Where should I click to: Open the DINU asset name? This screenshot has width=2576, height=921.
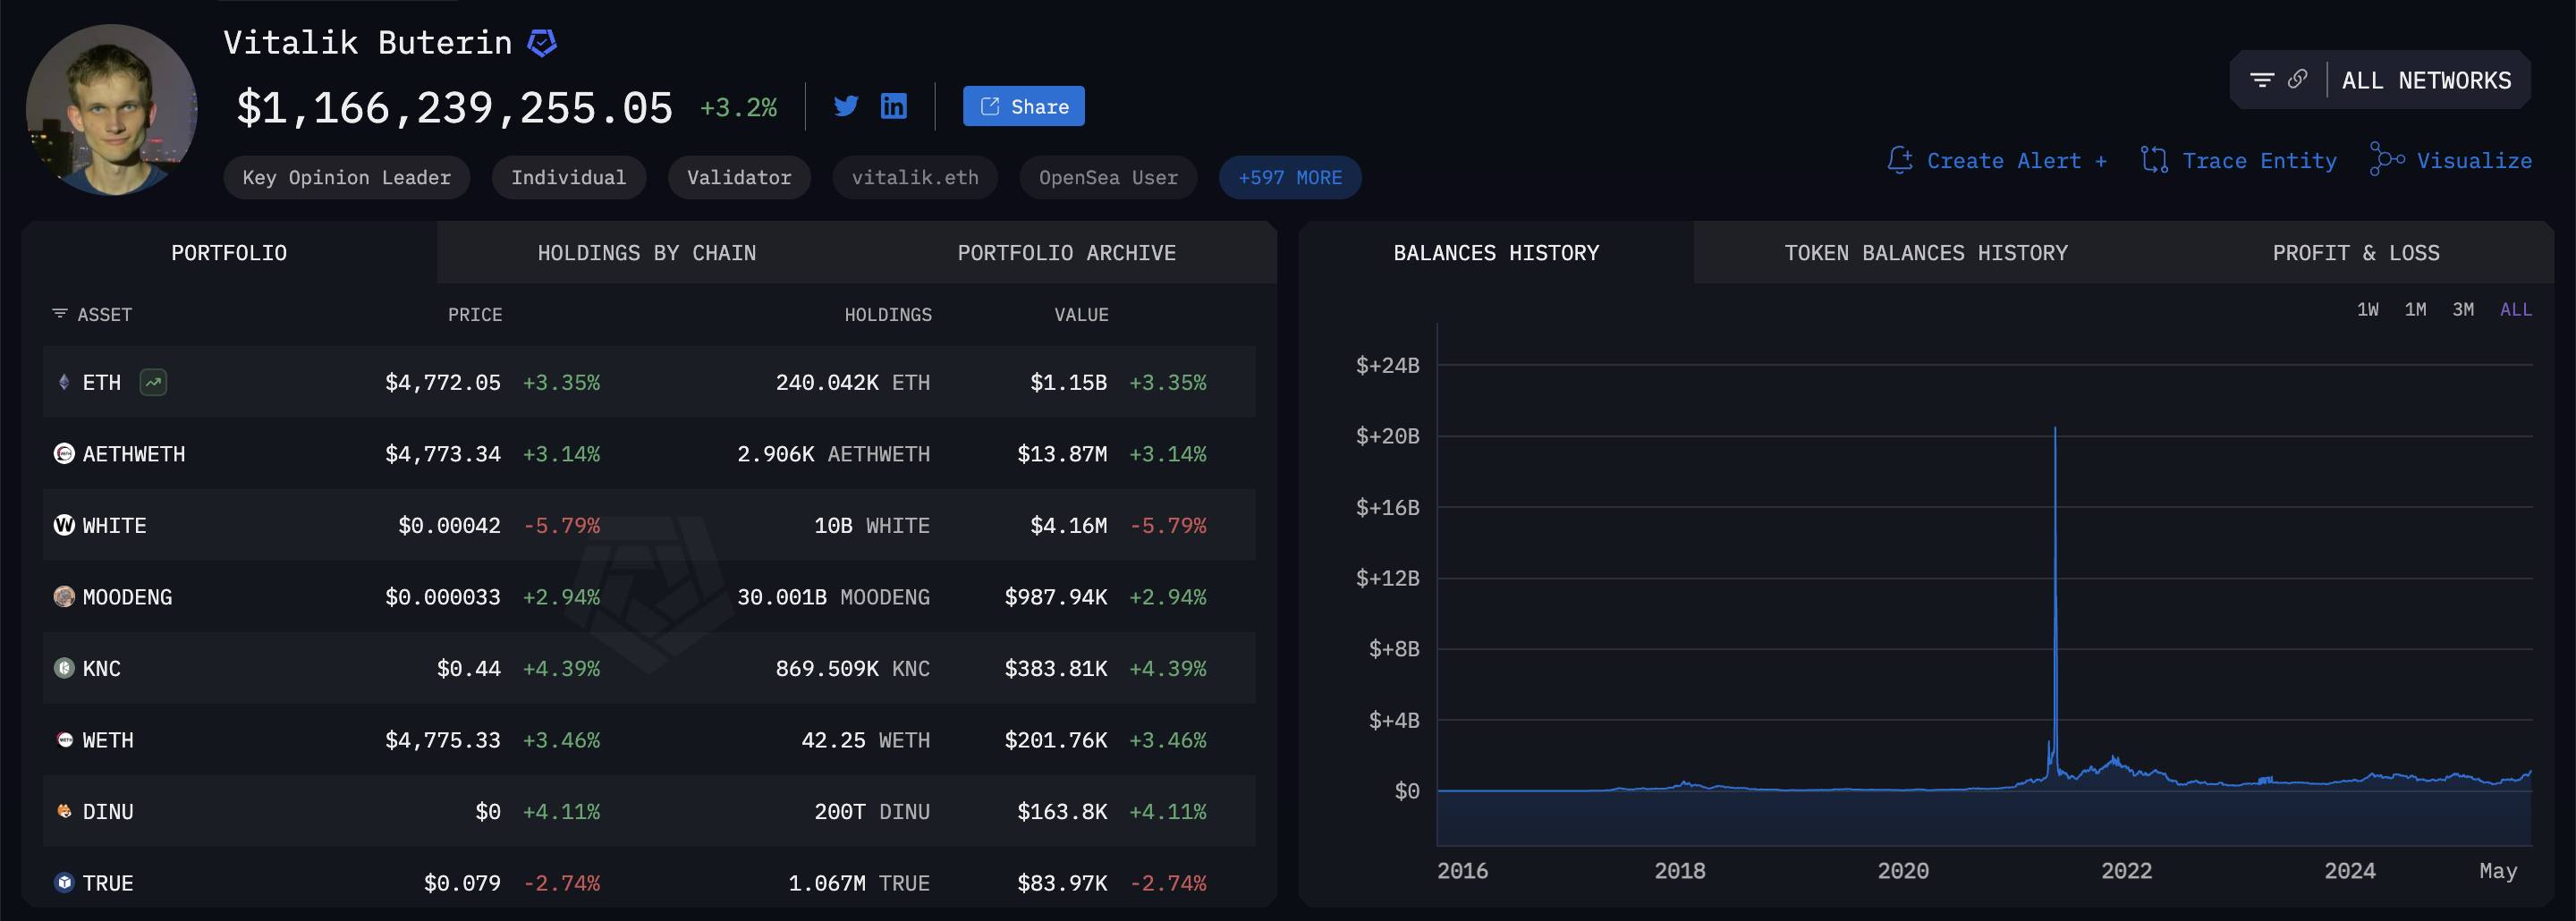tap(108, 812)
